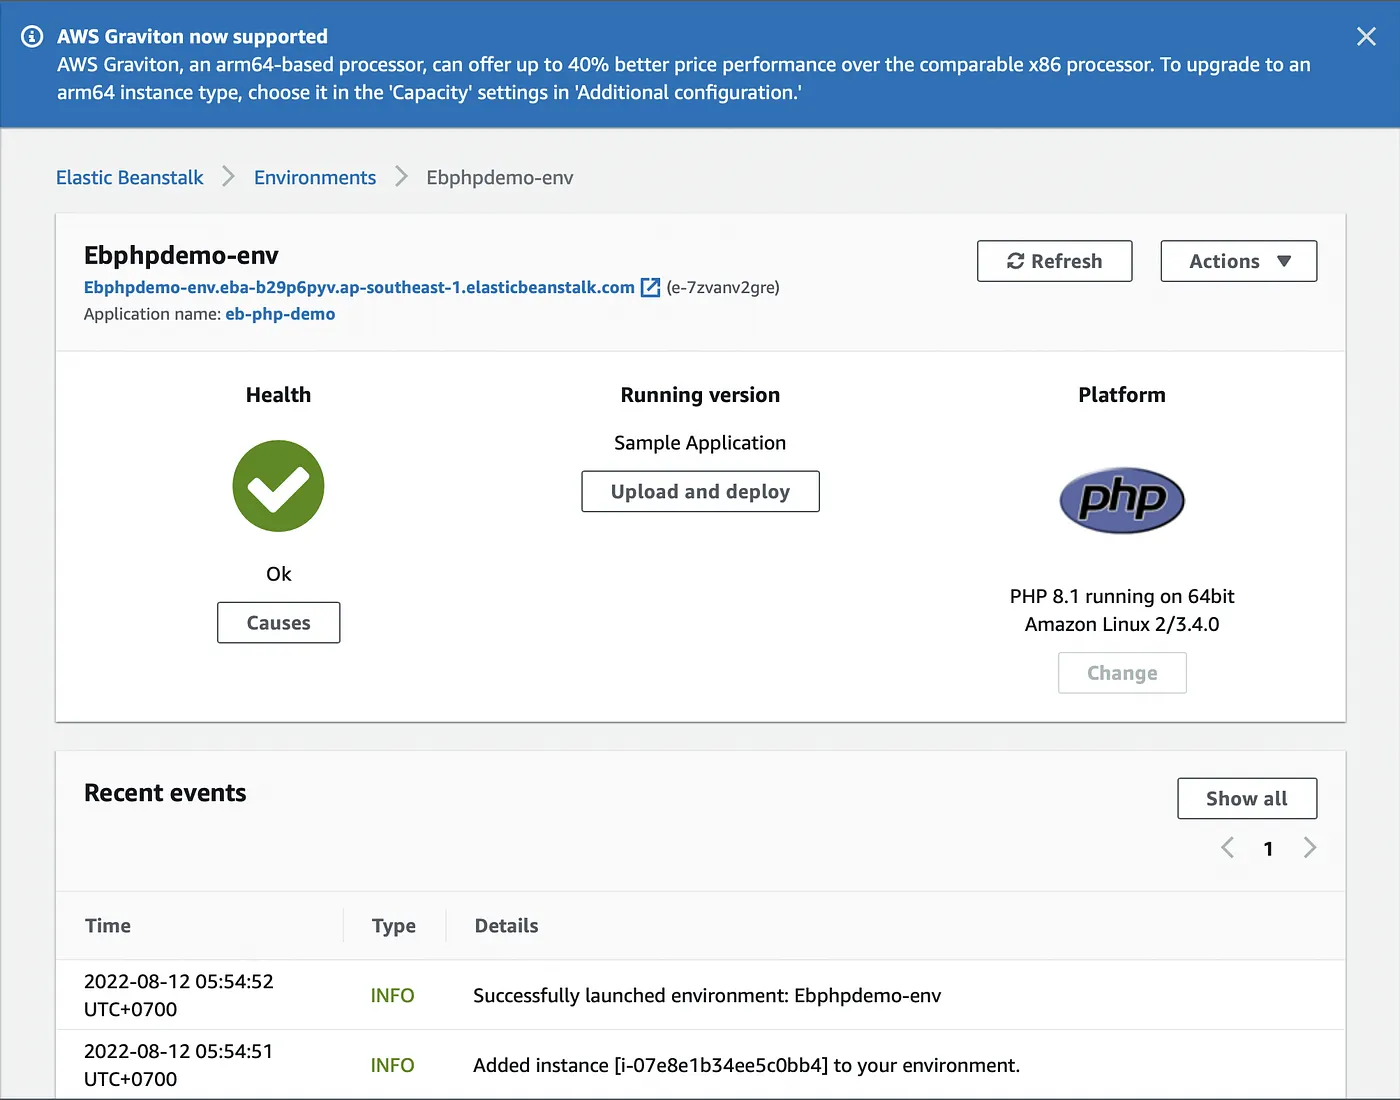Click Upload and deploy button
Screen dimensions: 1400x1100
coord(700,491)
